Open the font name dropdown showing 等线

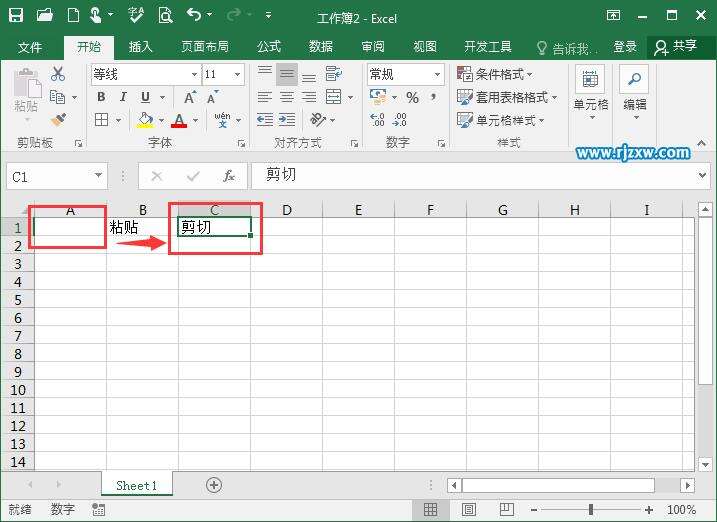194,74
